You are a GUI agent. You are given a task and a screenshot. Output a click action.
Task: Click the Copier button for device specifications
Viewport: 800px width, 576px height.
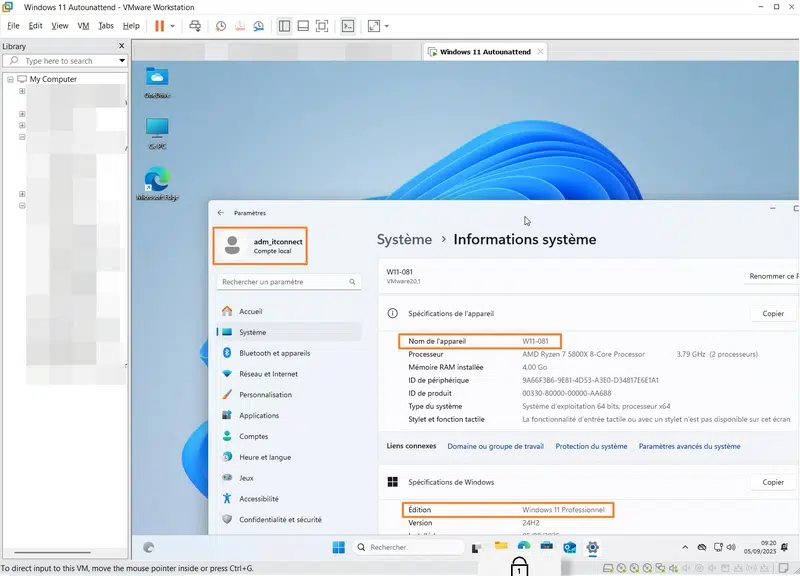[x=773, y=313]
